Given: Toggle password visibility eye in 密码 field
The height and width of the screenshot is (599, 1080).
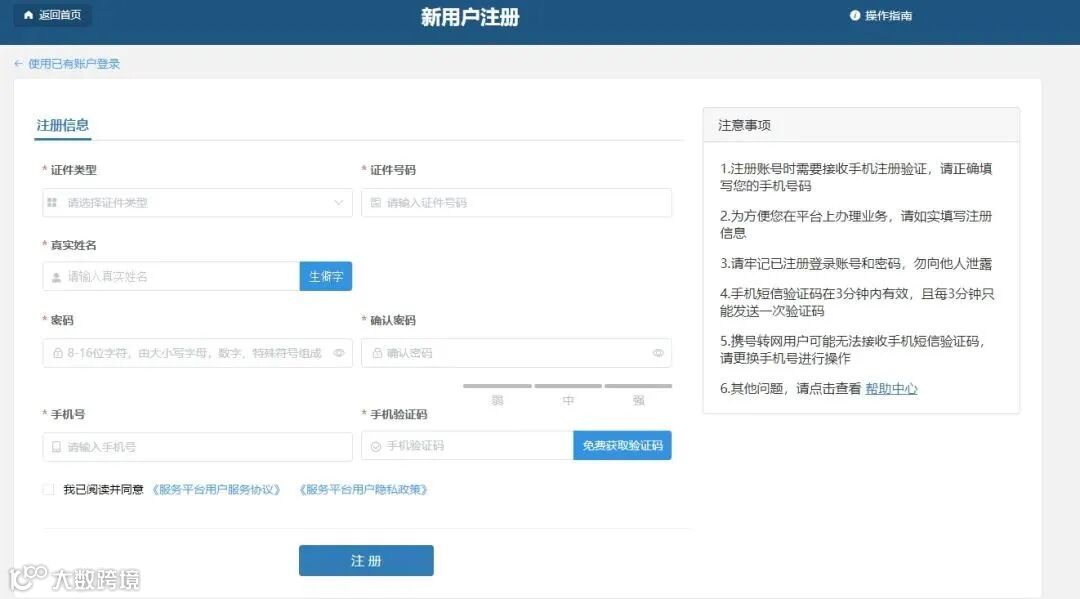Looking at the screenshot, I should [339, 353].
